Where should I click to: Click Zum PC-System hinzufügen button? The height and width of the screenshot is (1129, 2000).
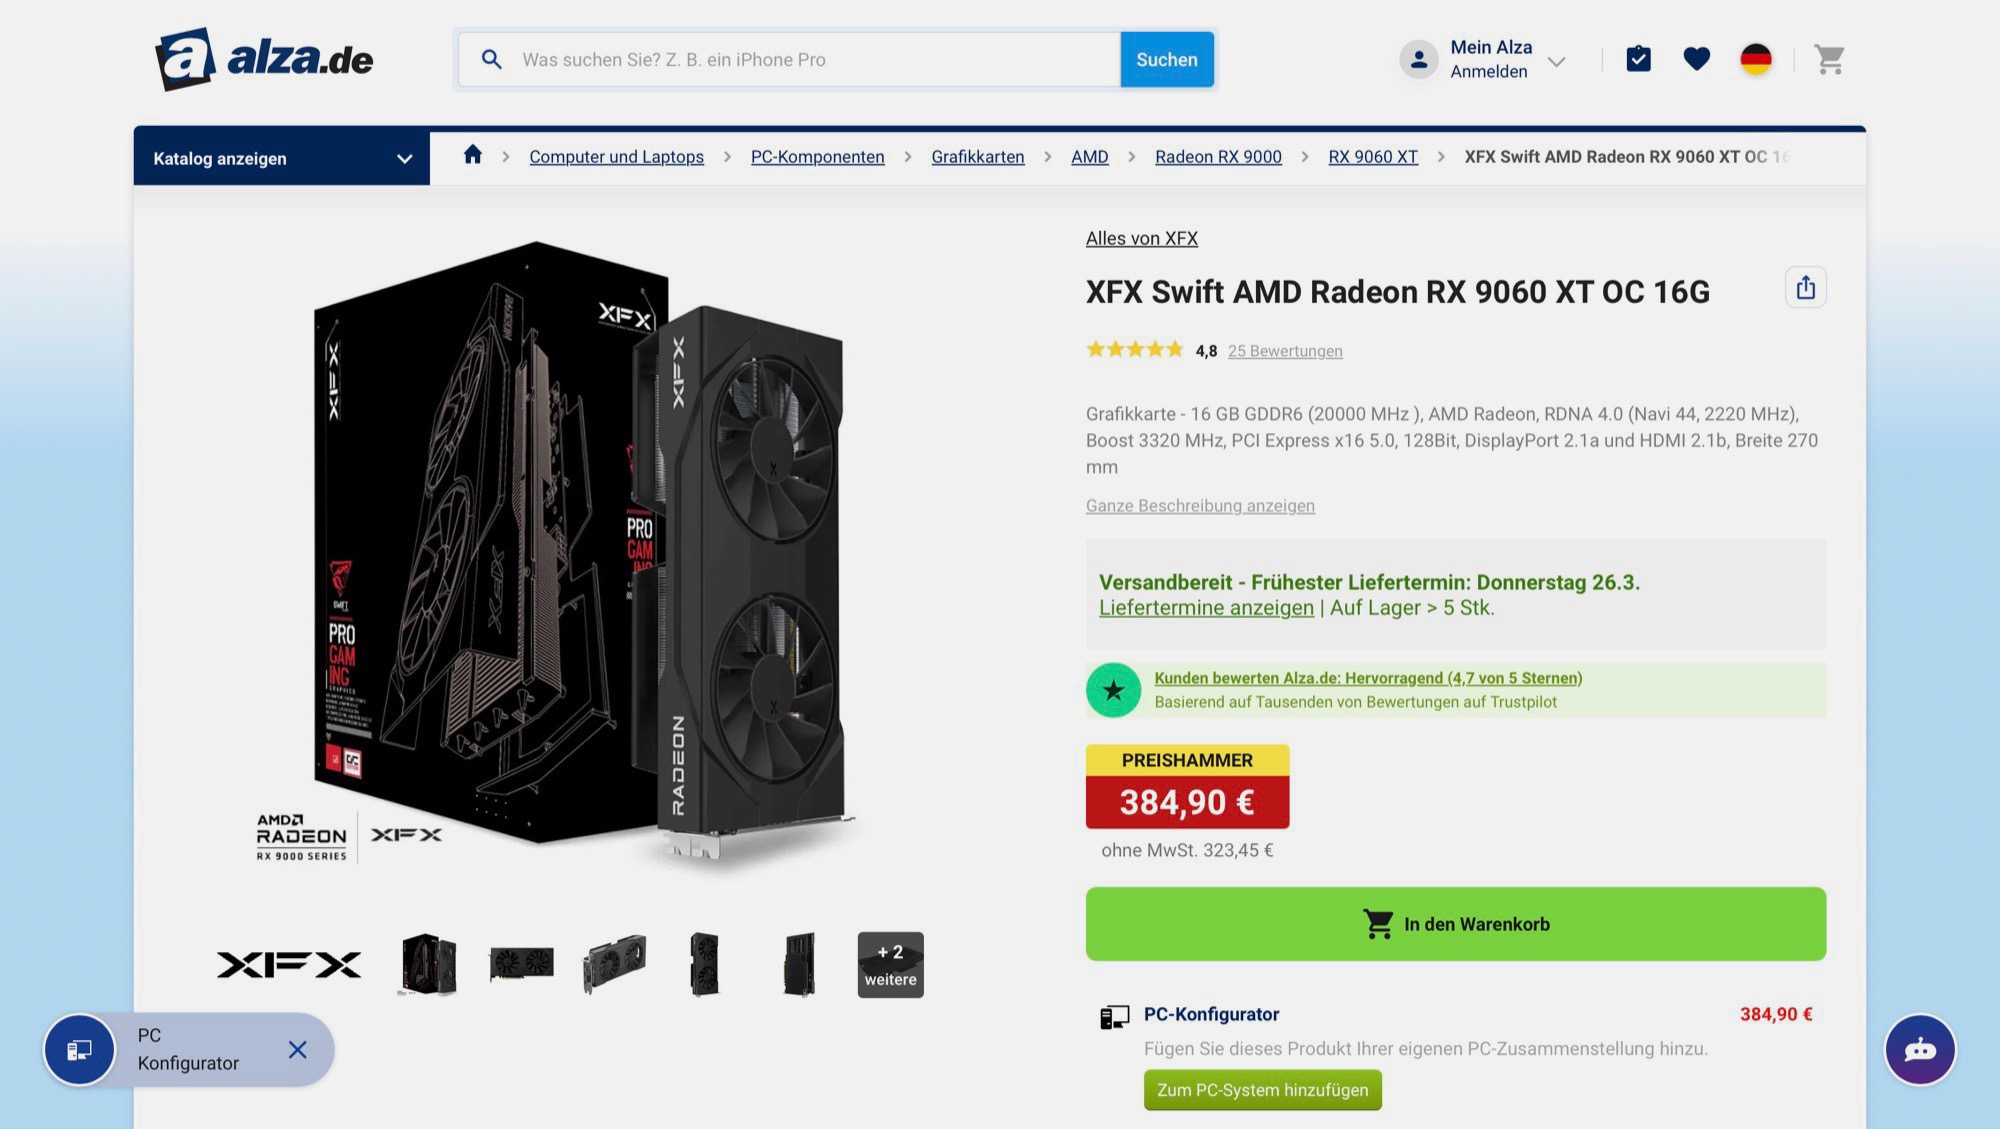pos(1262,1090)
